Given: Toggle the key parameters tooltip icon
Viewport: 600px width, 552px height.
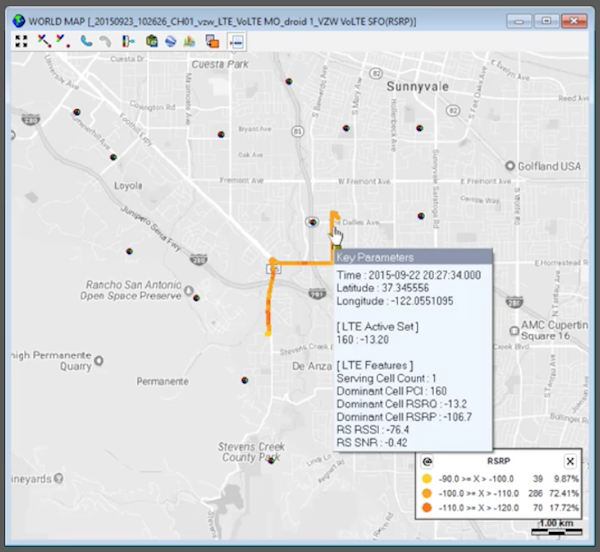Looking at the screenshot, I should click(x=236, y=41).
